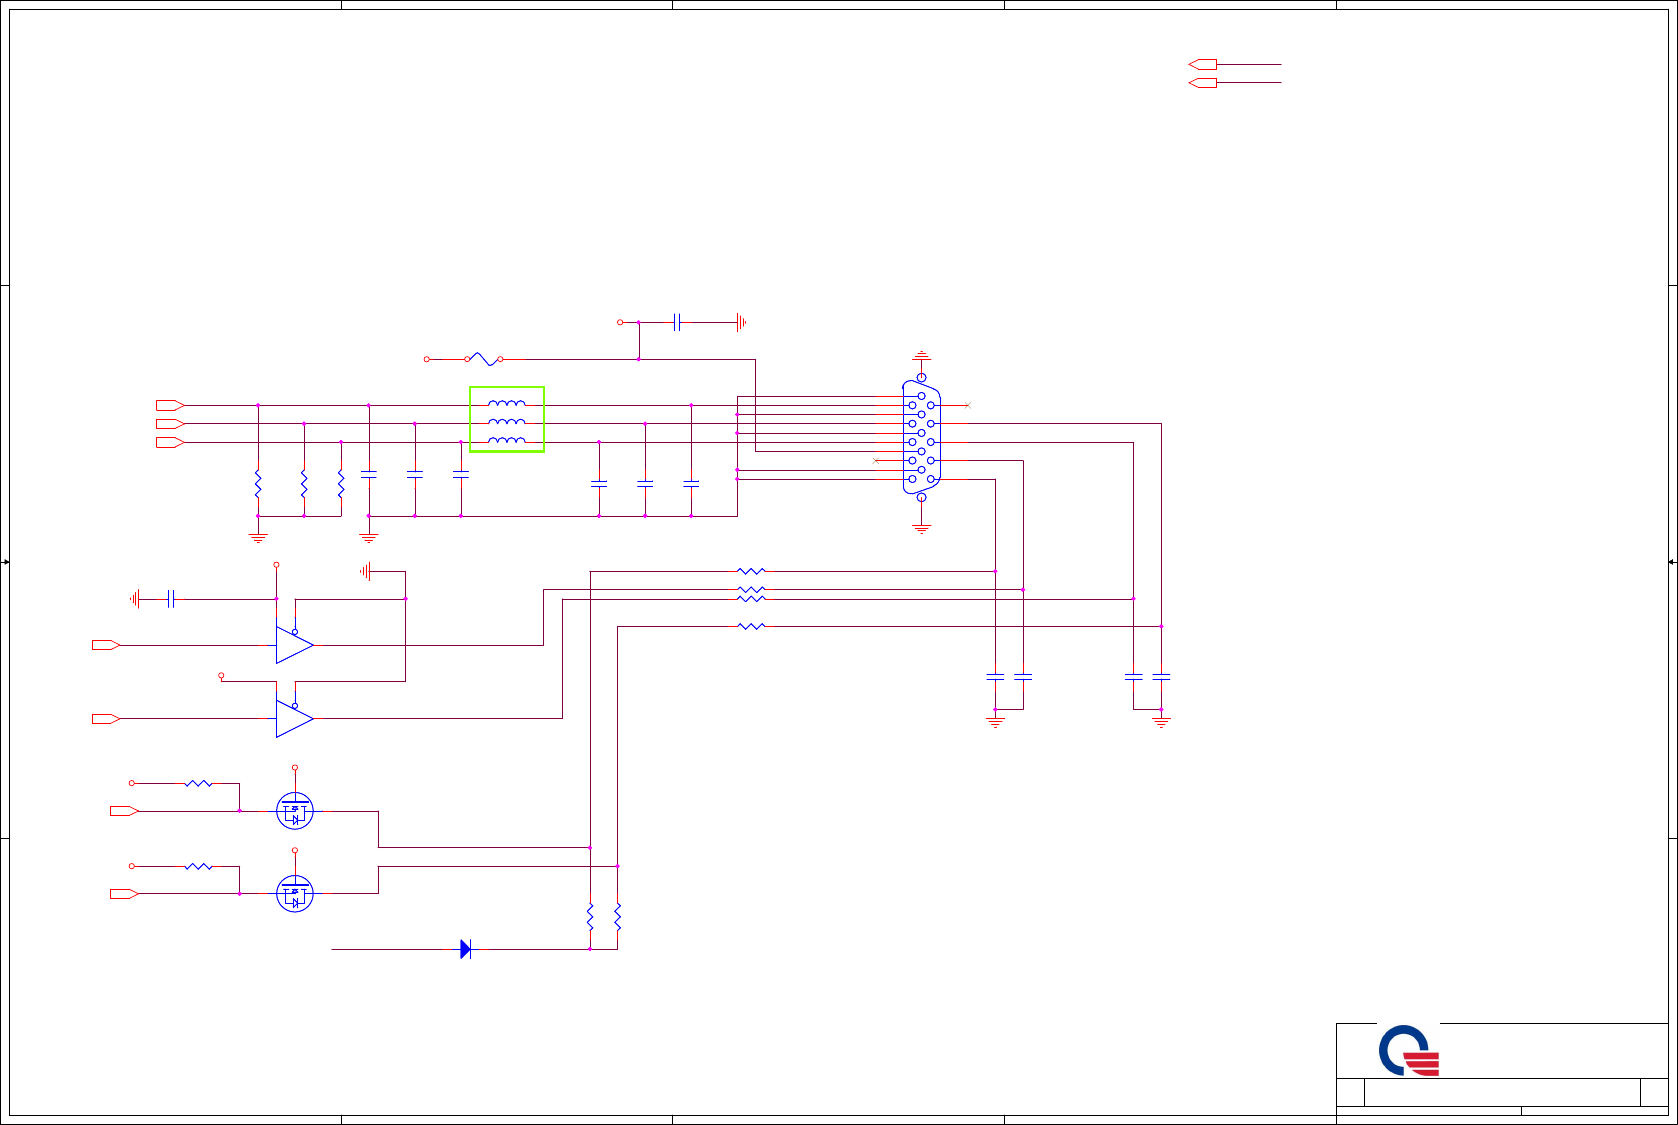Select the input port feeding the upper buffer
This screenshot has height=1125, width=1678.
click(x=106, y=645)
